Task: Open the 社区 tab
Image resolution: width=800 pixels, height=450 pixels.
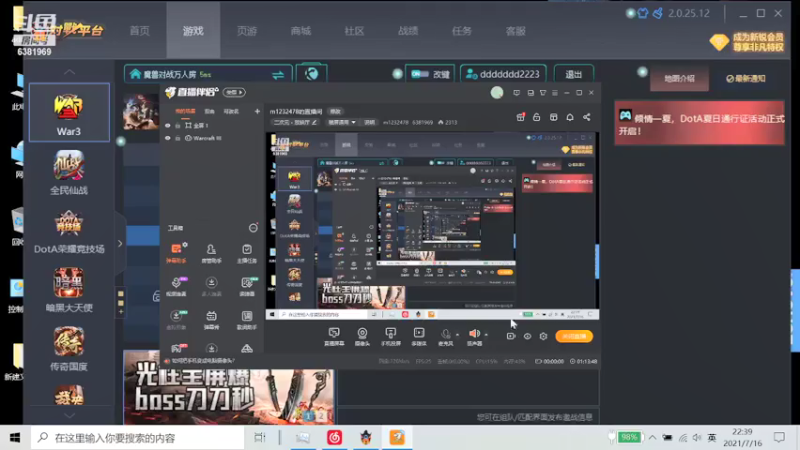Action: click(354, 31)
